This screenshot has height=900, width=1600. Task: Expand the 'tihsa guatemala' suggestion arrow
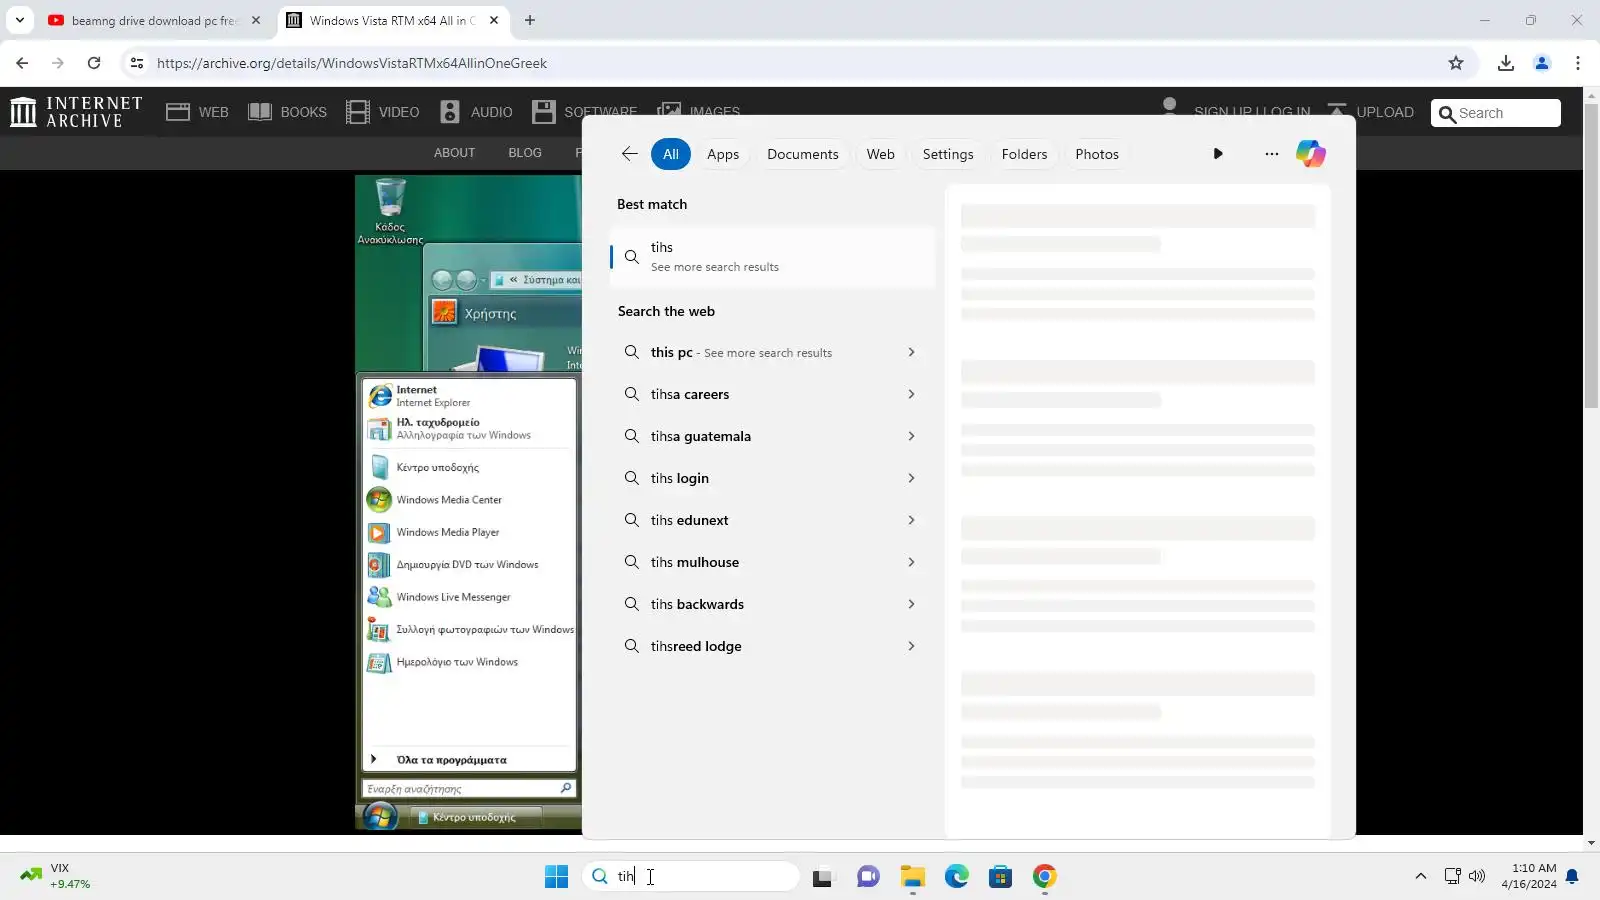coord(911,436)
